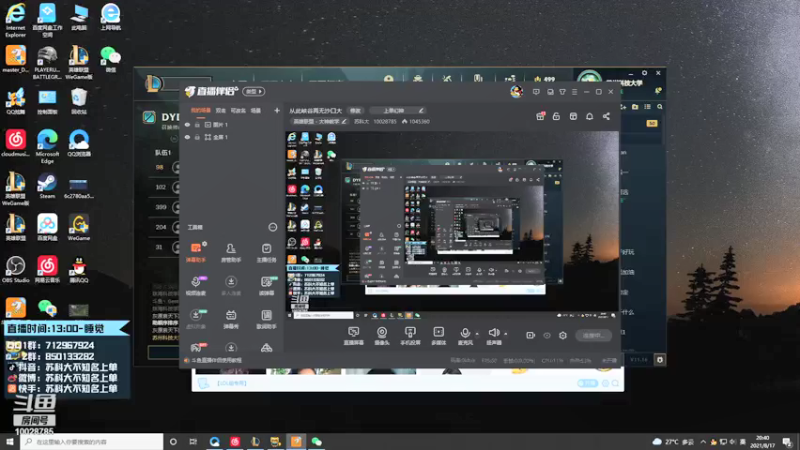Add a new scene with plus button
Screen dimensions: 800x450
(277, 110)
